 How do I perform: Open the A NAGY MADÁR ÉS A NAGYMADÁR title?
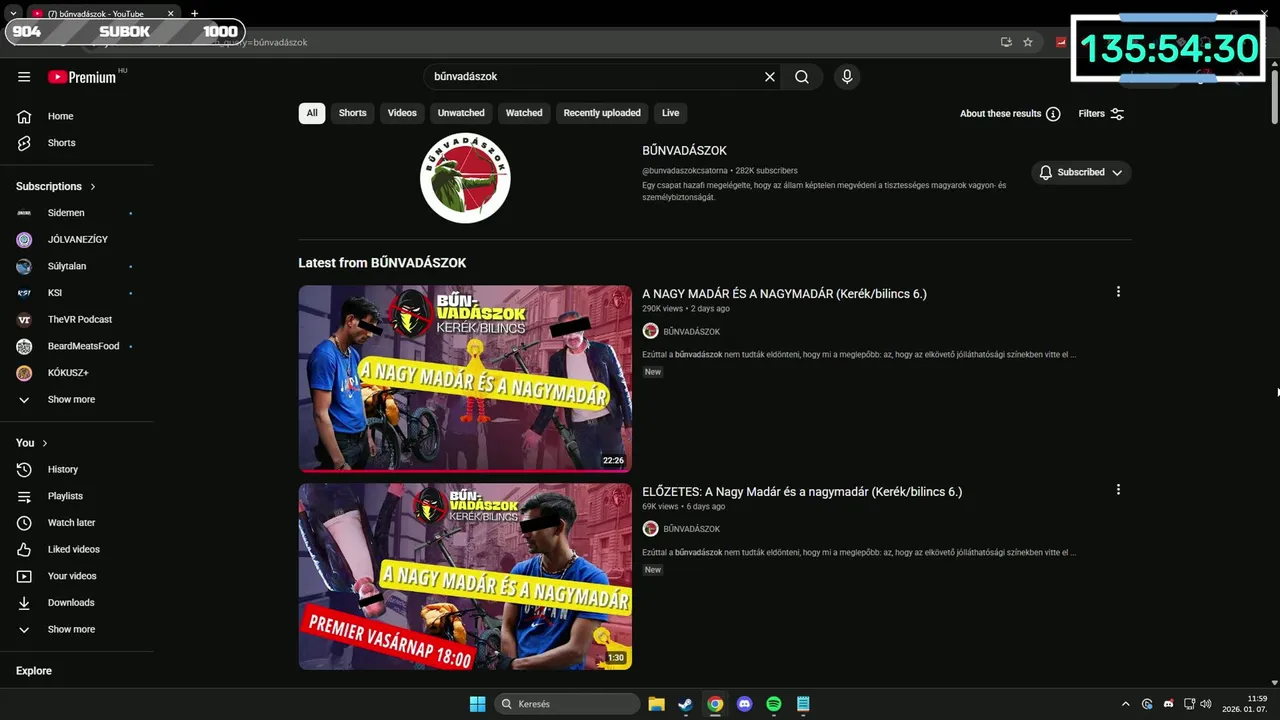(x=784, y=294)
